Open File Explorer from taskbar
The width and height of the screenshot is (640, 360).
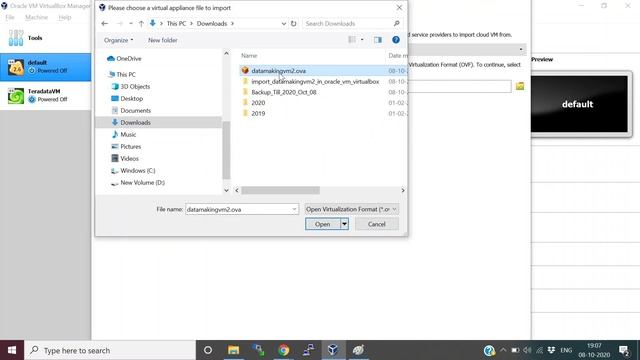[x=233, y=350]
